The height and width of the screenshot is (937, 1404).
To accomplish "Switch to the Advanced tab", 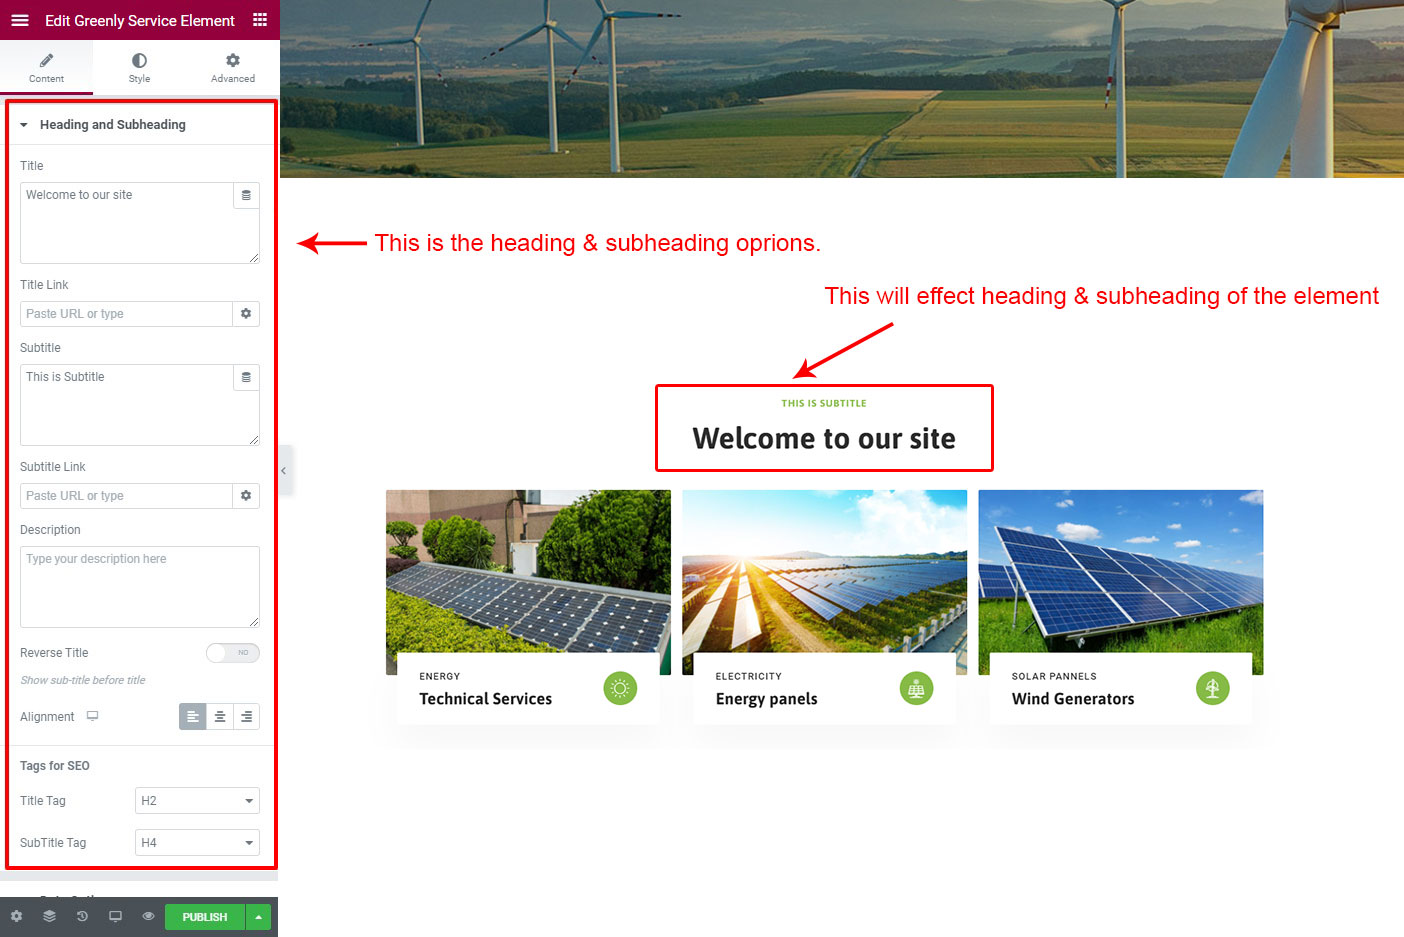I will coord(232,68).
